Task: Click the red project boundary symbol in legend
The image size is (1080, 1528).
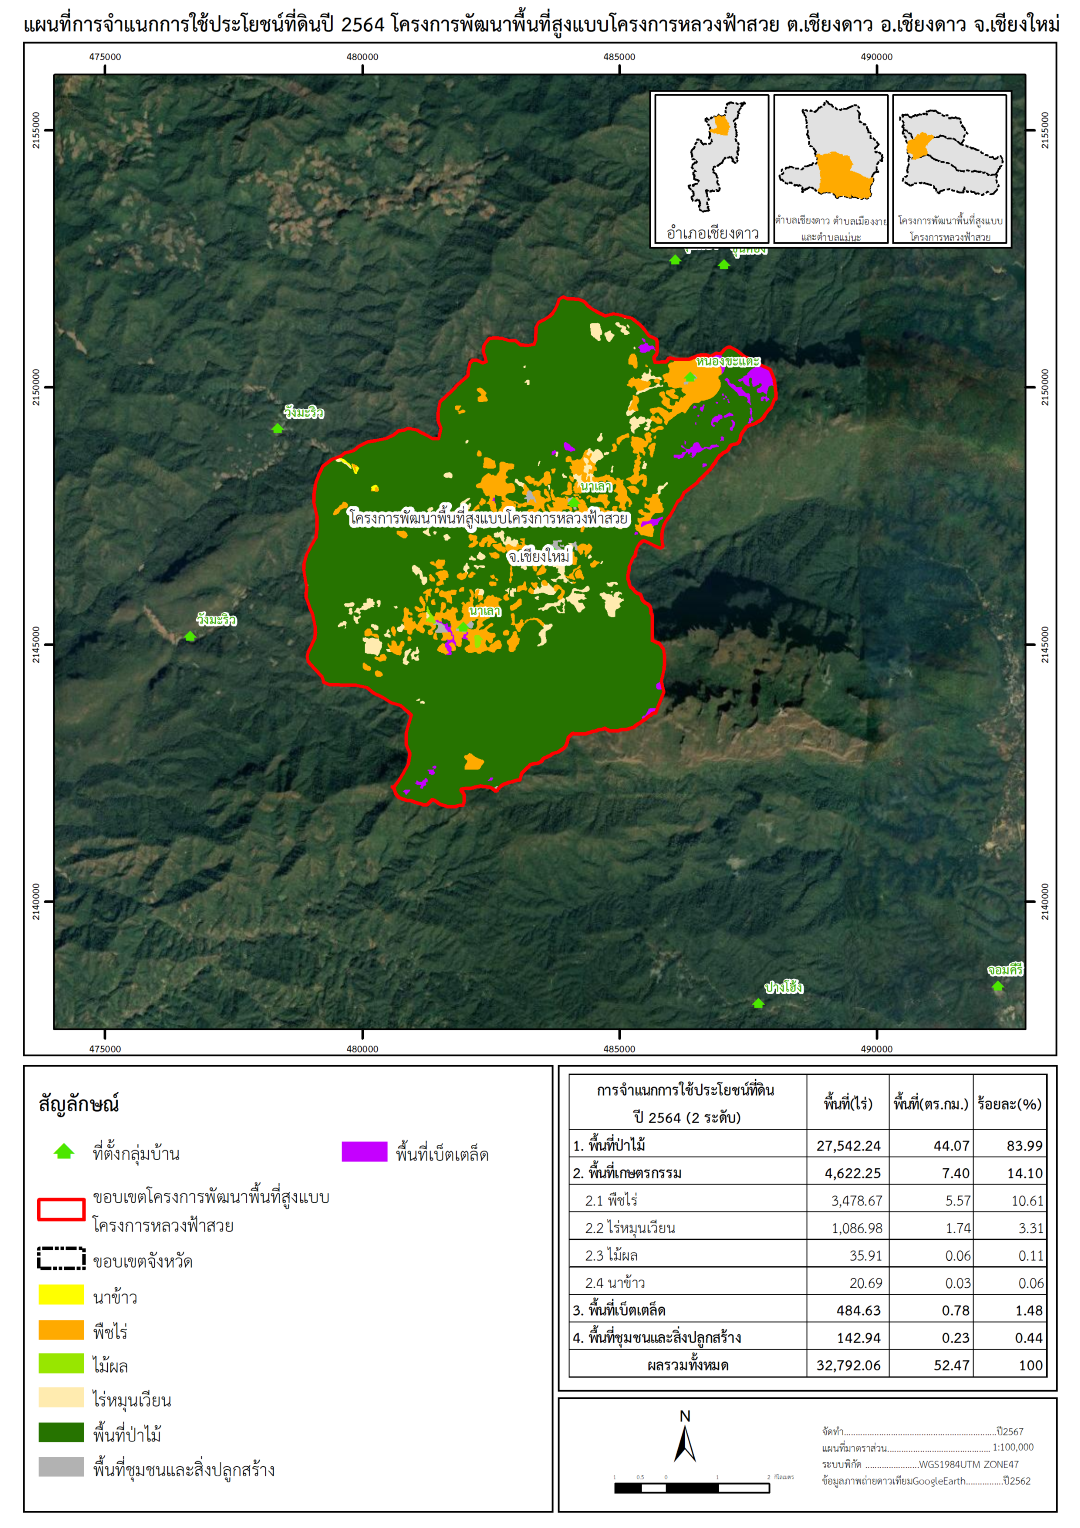Action: pyautogui.click(x=61, y=1209)
